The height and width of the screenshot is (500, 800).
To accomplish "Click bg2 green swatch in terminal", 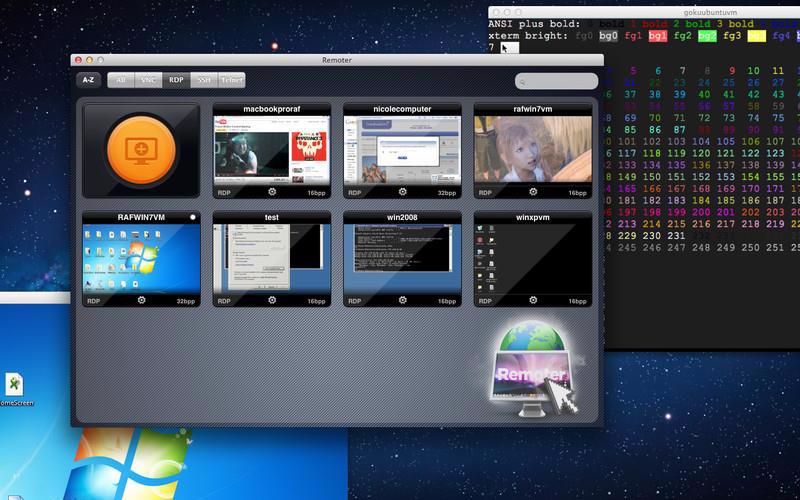I will [707, 36].
